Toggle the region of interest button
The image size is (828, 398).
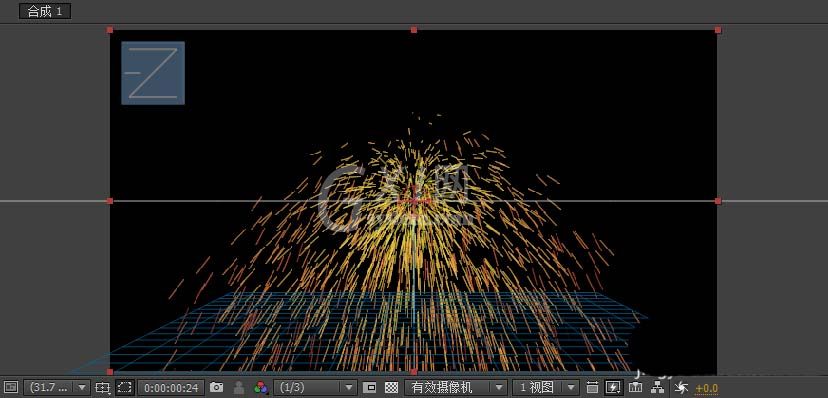point(370,387)
